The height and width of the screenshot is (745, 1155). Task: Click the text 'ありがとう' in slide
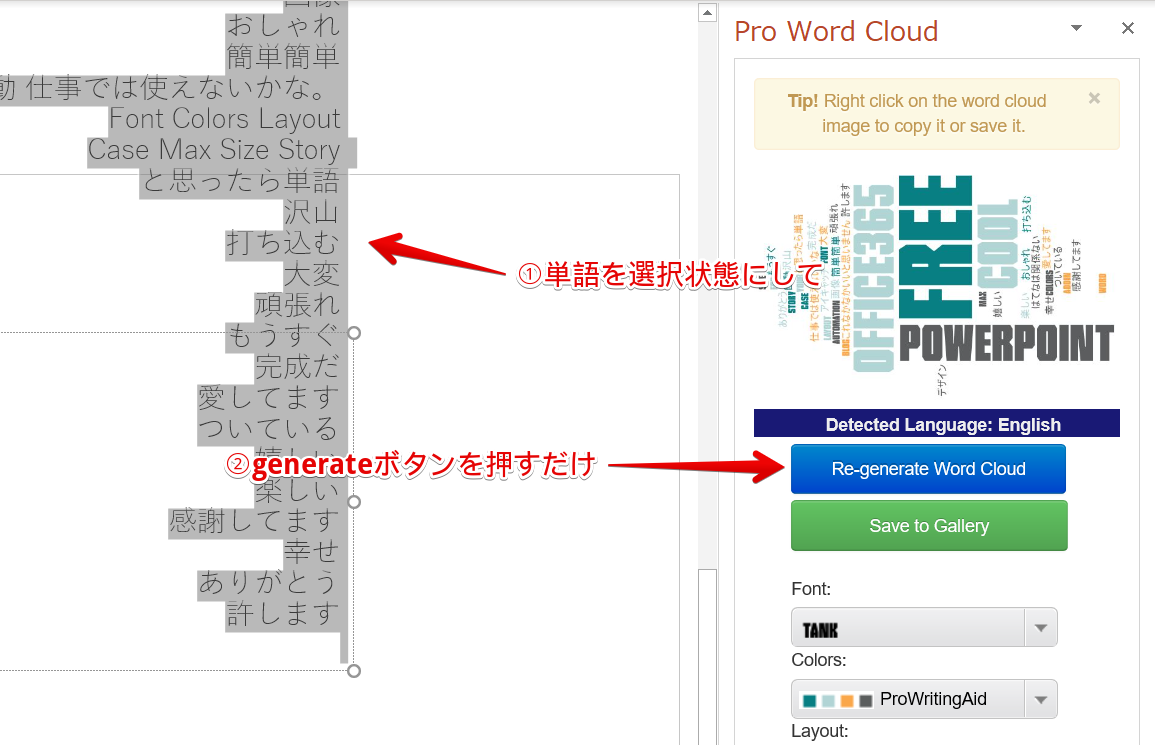pos(267,582)
